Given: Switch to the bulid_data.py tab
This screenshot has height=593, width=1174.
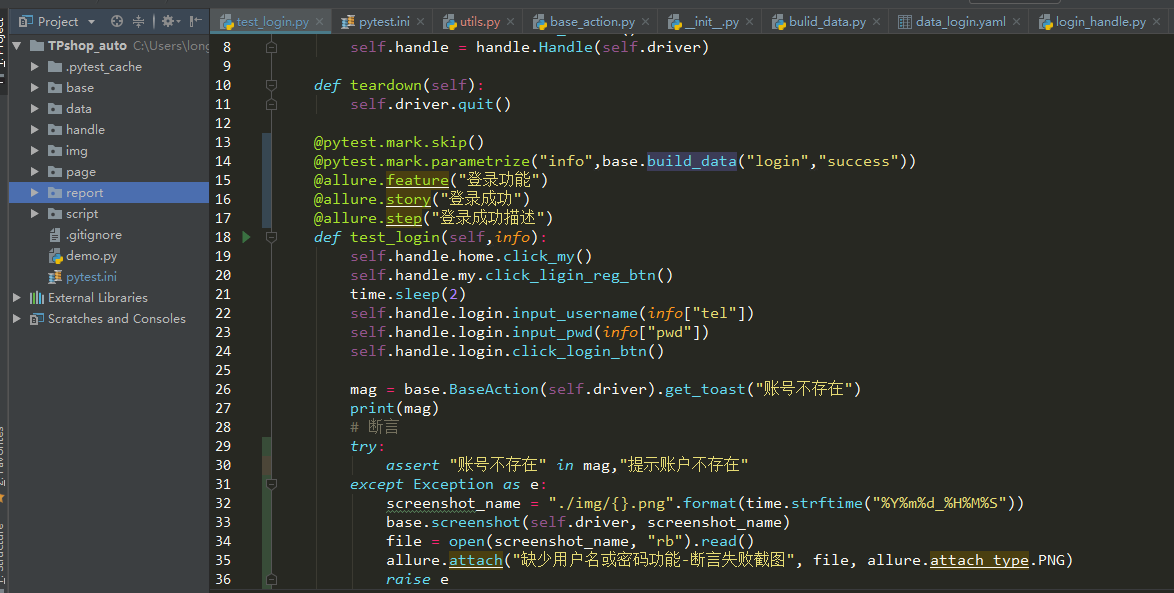Looking at the screenshot, I should [827, 22].
